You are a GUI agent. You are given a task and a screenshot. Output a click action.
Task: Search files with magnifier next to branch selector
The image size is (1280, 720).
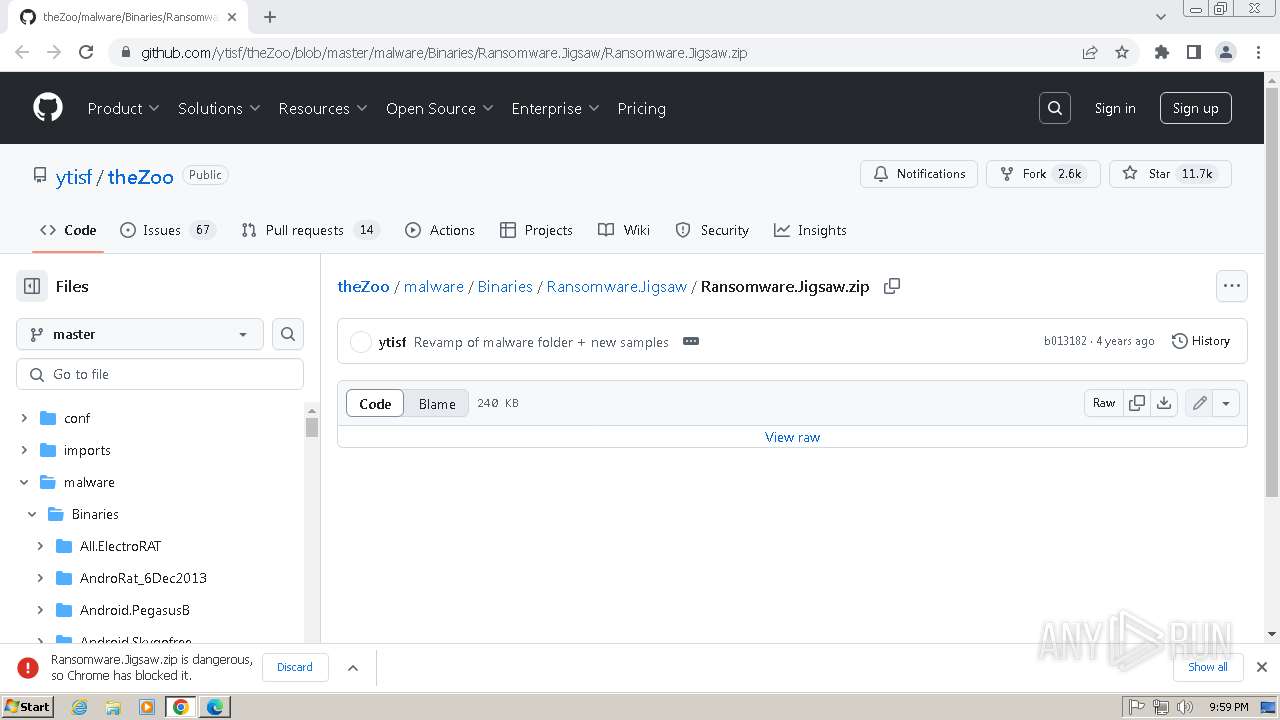[x=288, y=334]
